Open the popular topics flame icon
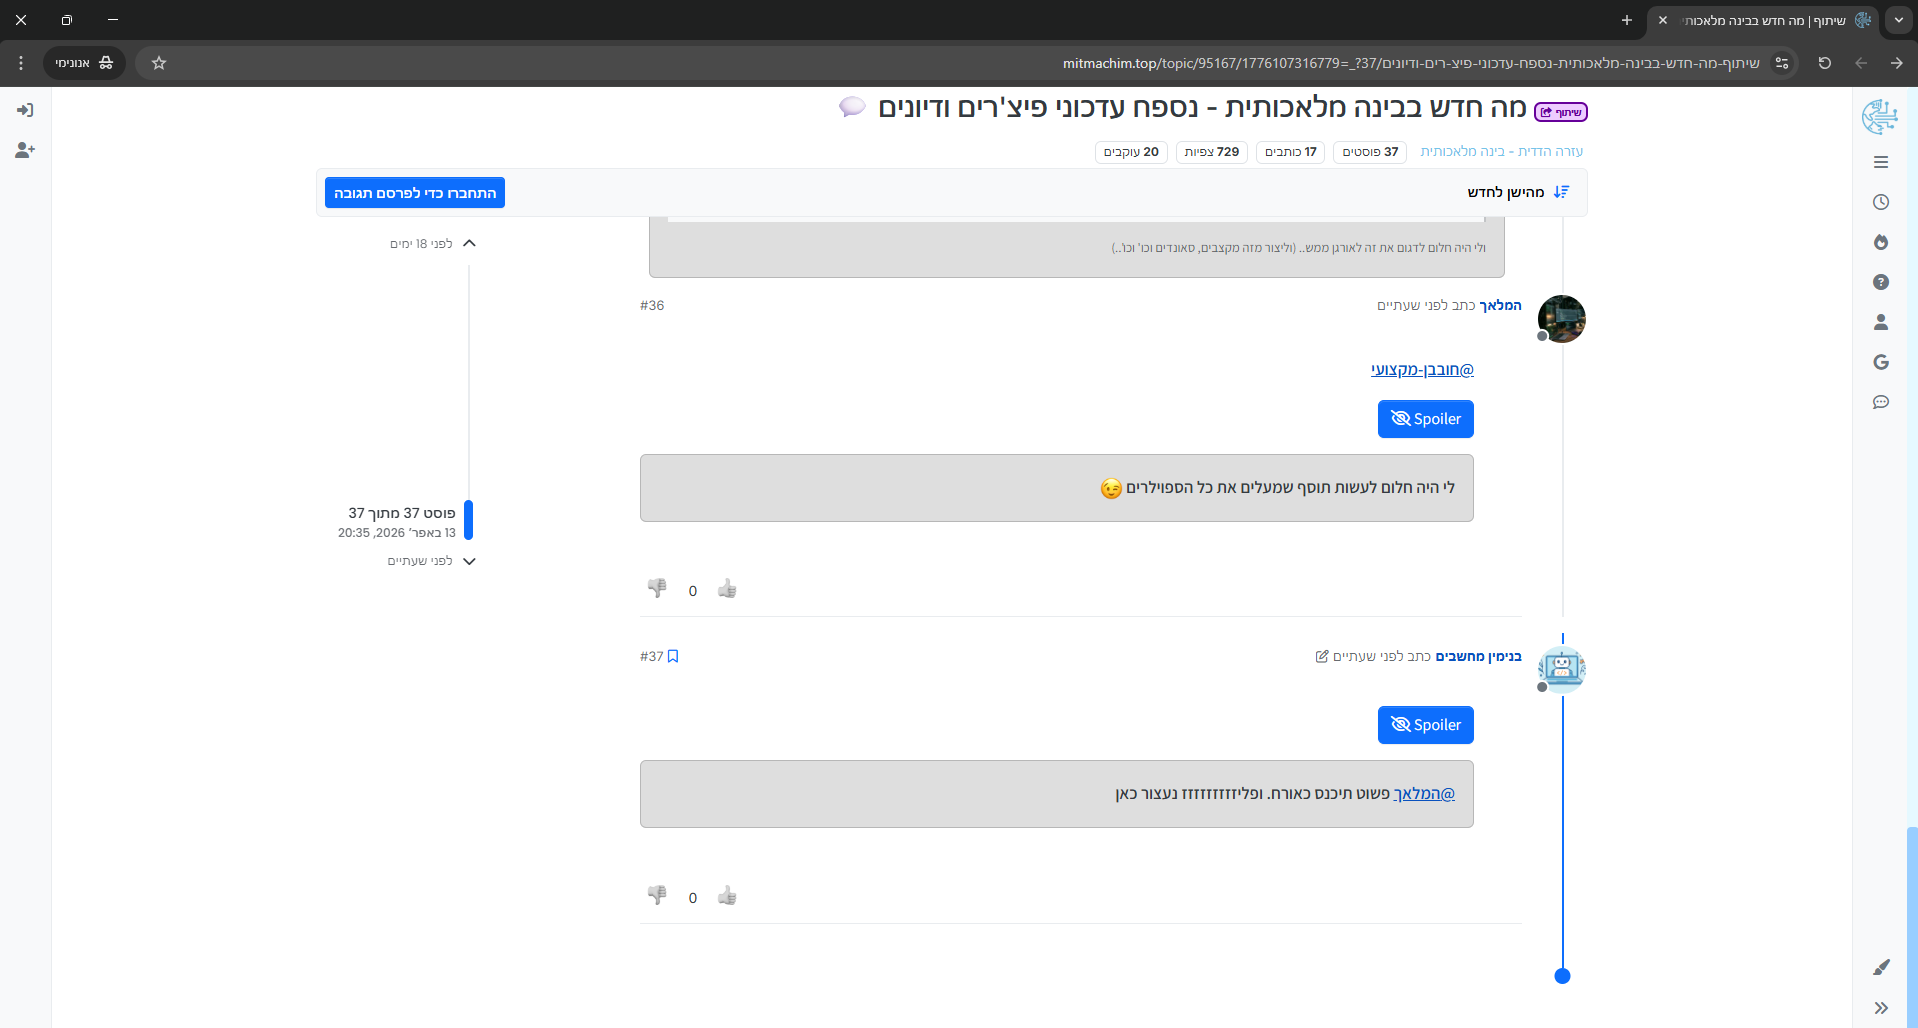The image size is (1918, 1028). (x=1880, y=242)
